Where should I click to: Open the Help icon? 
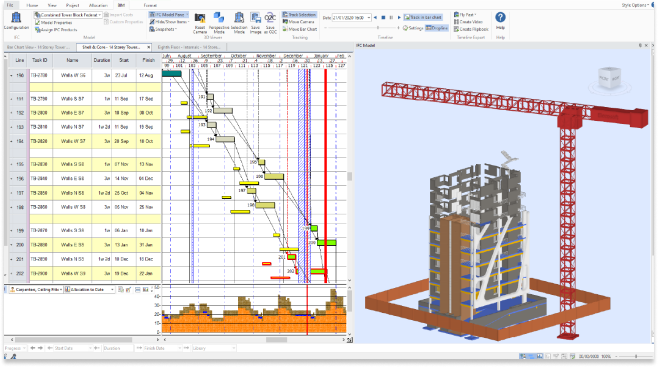[500, 21]
